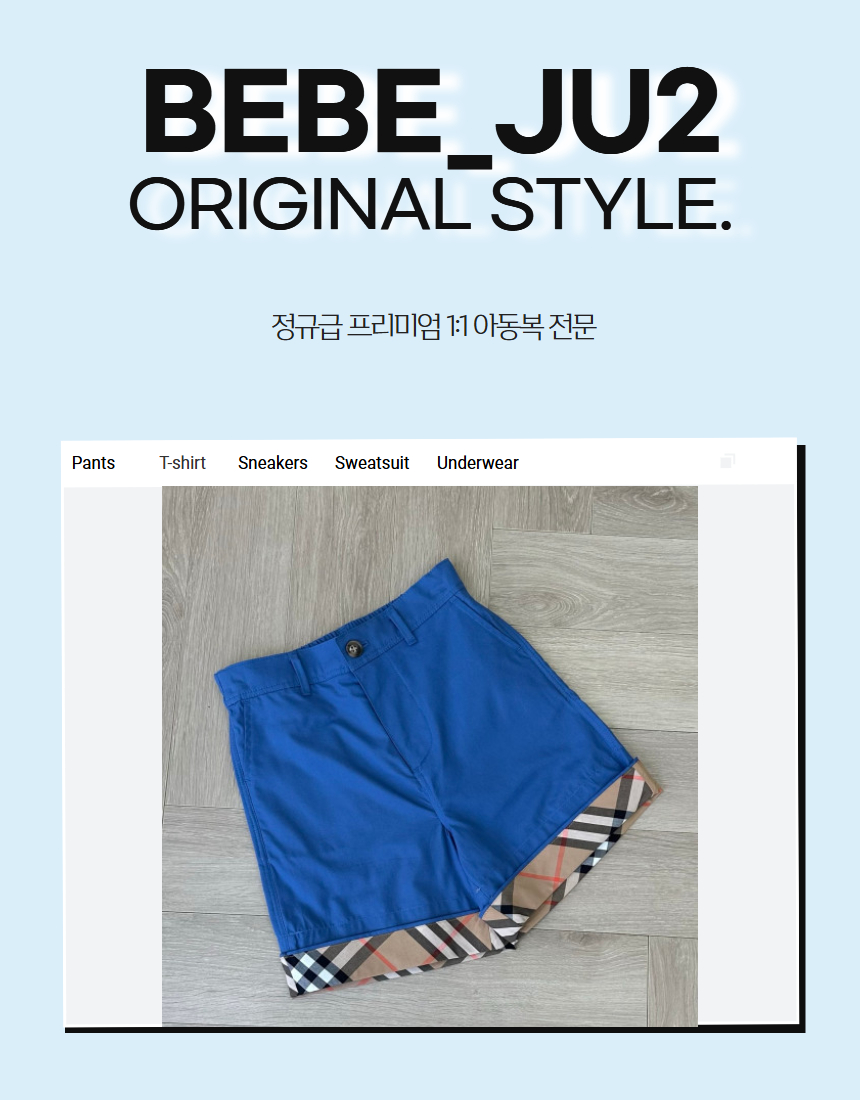This screenshot has width=860, height=1100.
Task: Click the gray panel left of the photo
Action: [113, 756]
